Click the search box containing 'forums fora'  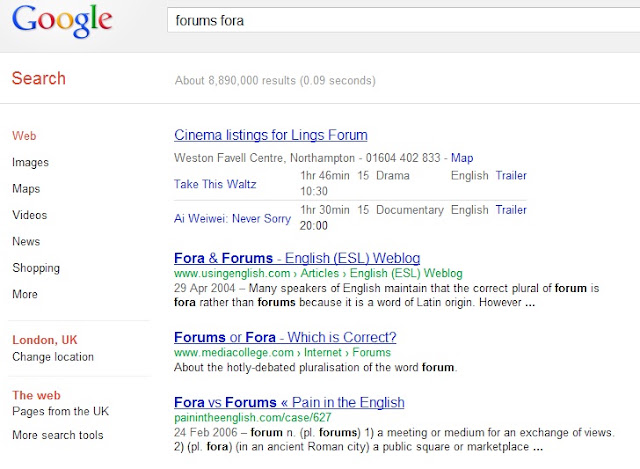pos(403,20)
